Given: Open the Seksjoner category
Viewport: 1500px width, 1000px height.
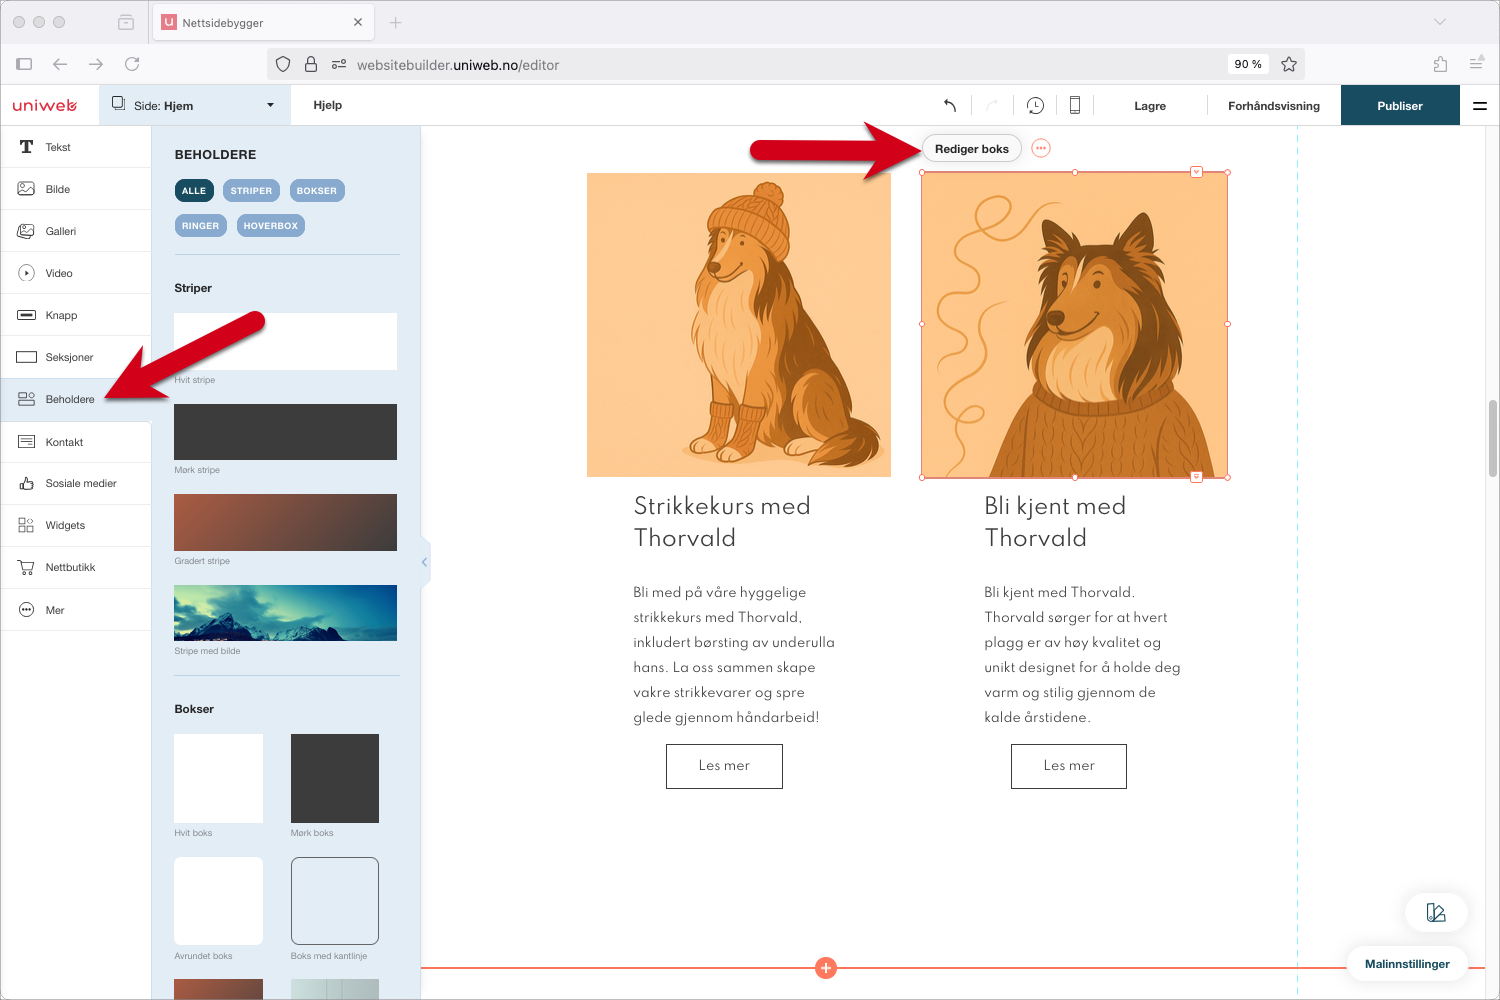Looking at the screenshot, I should coord(75,357).
